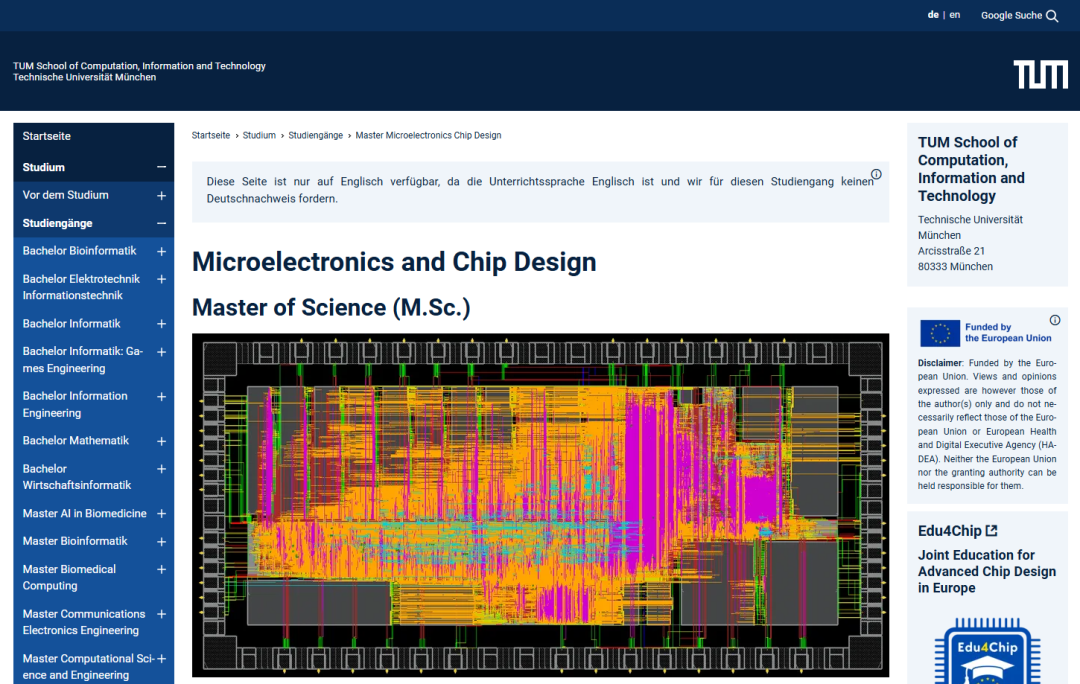1080x684 pixels.
Task: Expand Master AI in Biomedicine entry
Action: tap(161, 514)
